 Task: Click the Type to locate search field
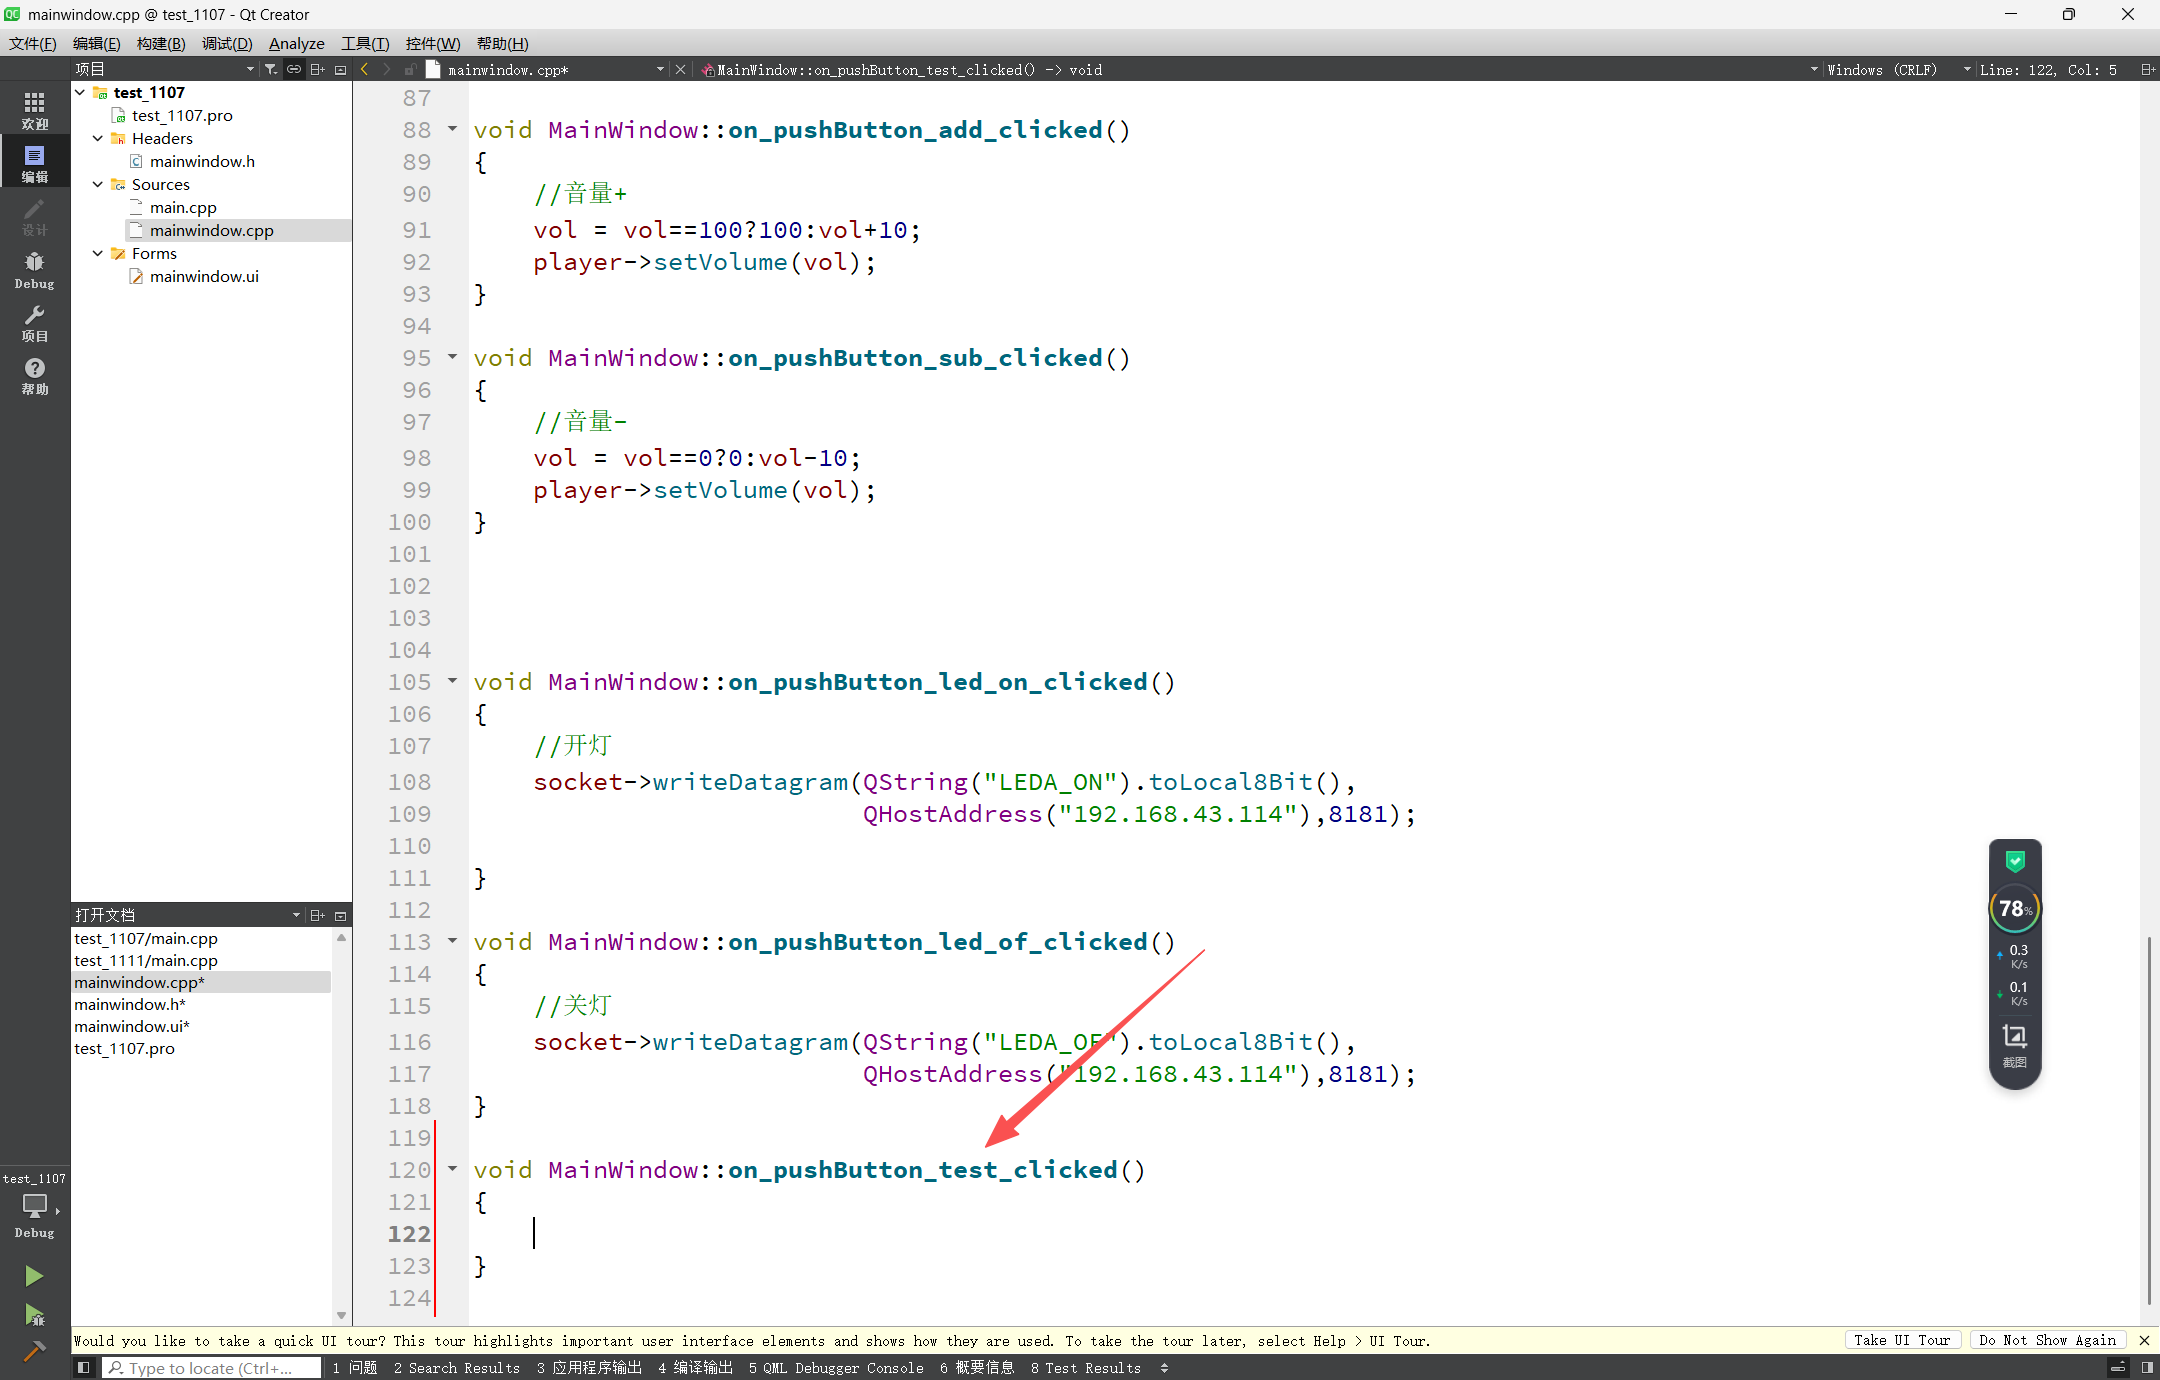[212, 1367]
